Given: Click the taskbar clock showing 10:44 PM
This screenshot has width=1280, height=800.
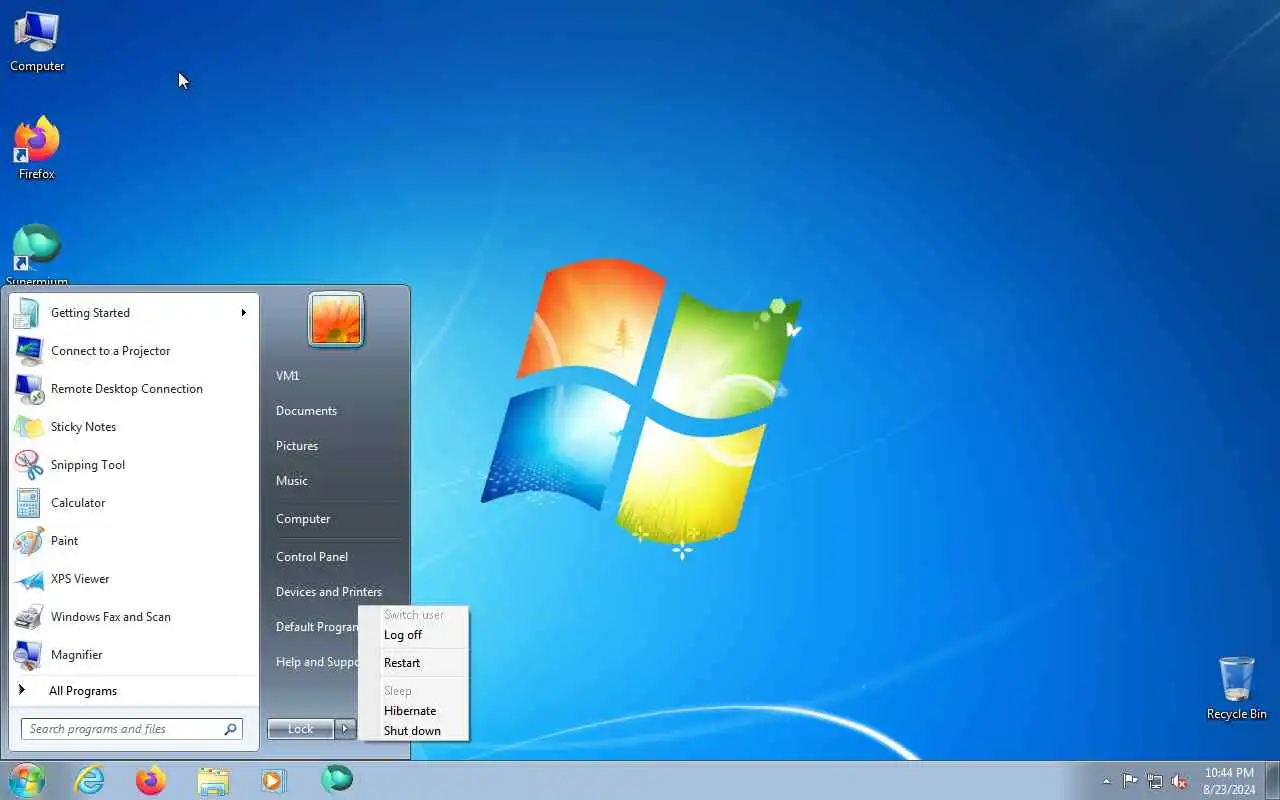Looking at the screenshot, I should coord(1229,781).
